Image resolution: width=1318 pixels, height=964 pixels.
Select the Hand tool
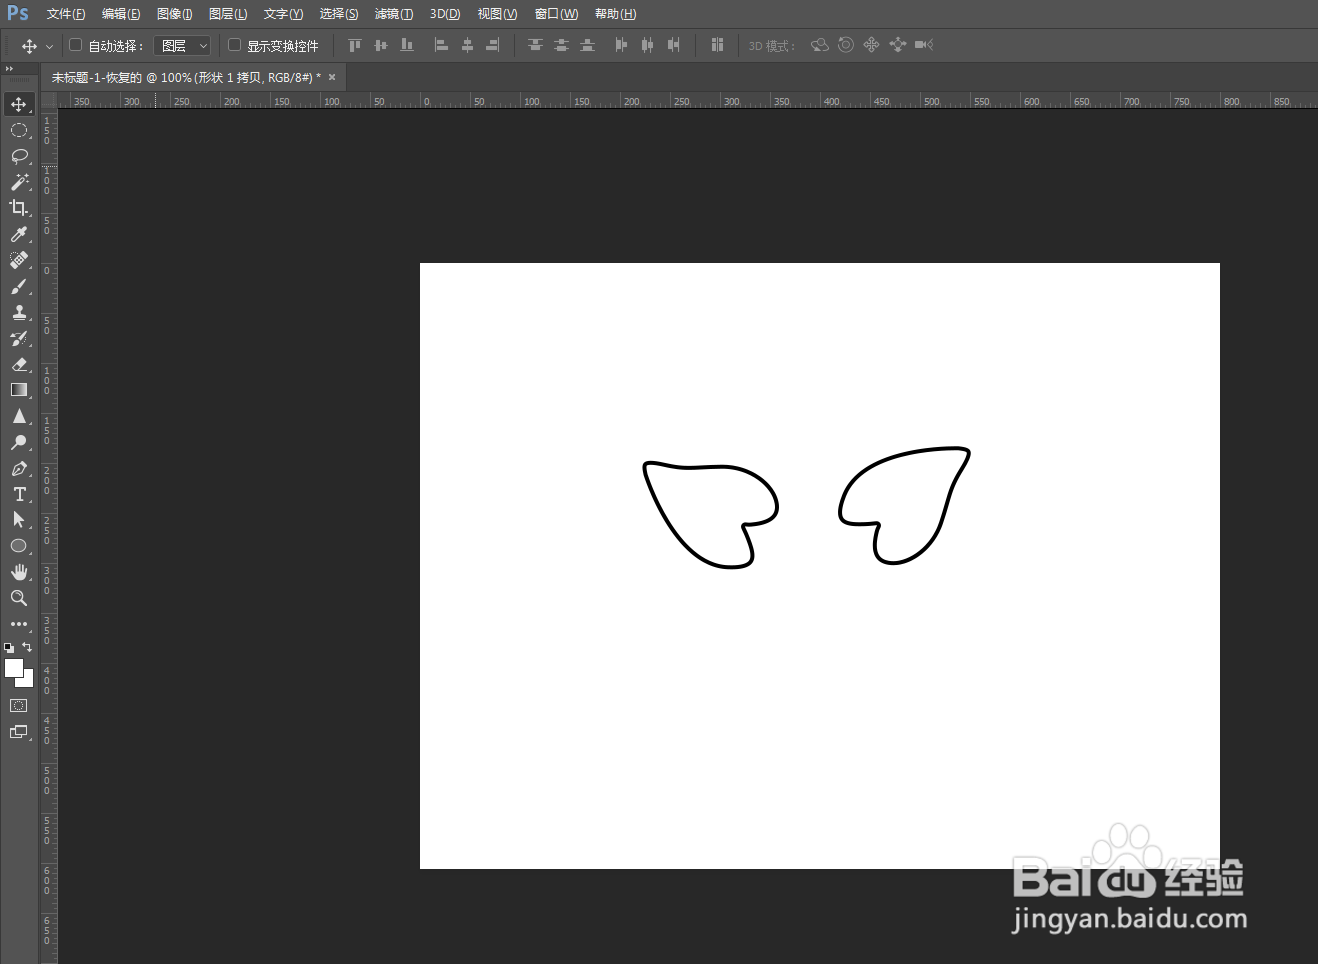[x=19, y=572]
